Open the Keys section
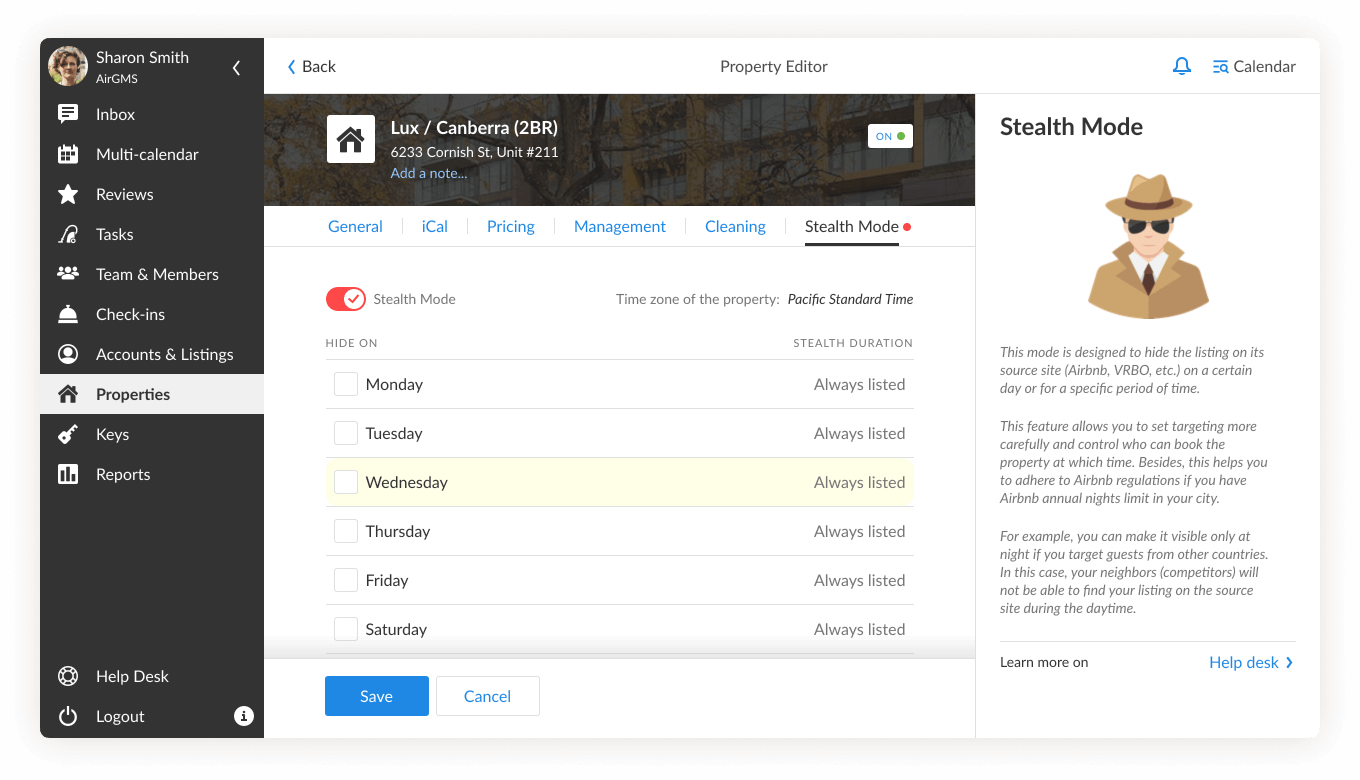This screenshot has height=780, width=1360. click(x=112, y=434)
